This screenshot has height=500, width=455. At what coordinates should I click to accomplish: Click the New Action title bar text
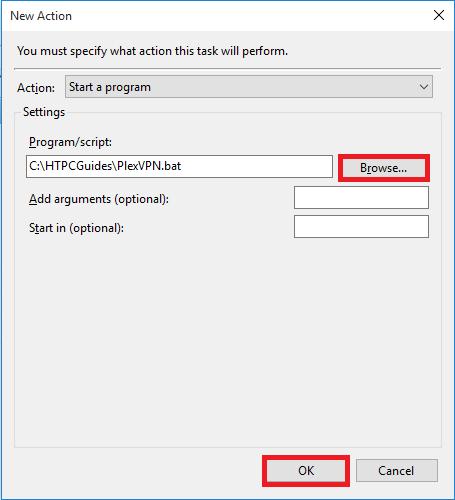point(41,16)
